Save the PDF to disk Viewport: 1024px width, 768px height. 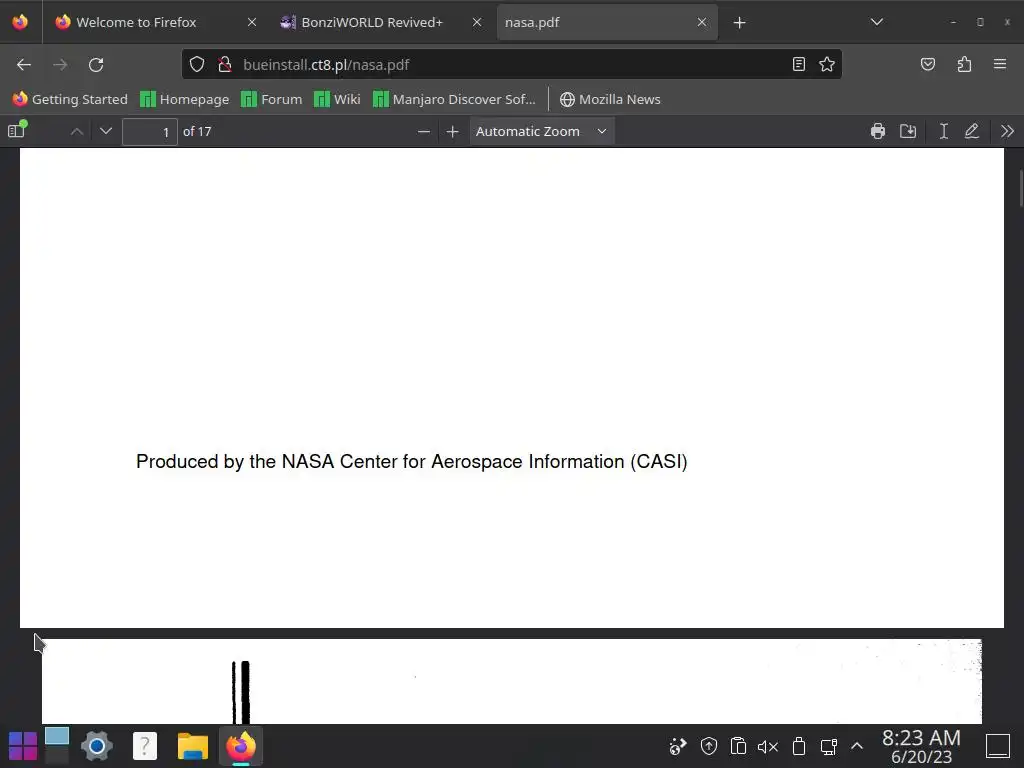(x=908, y=131)
